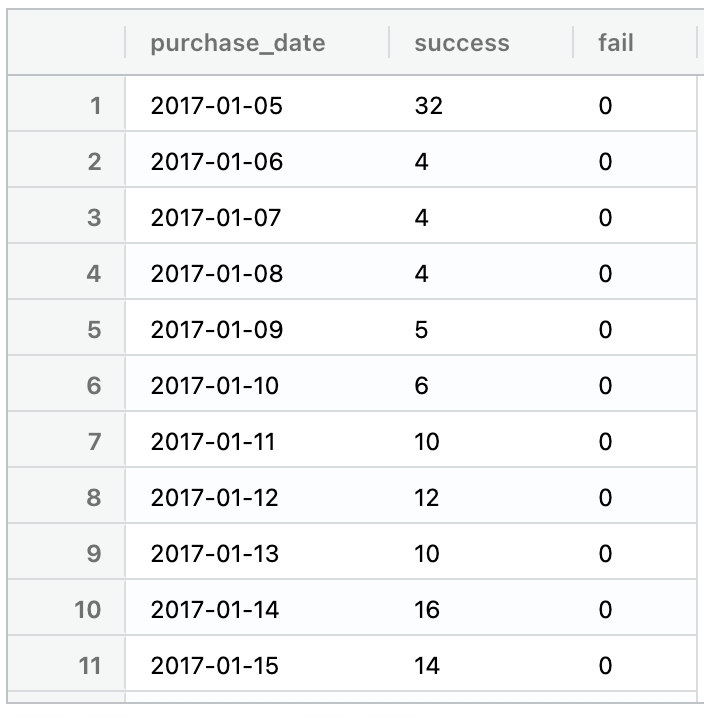Click the blank top-left corner header cell
Image resolution: width=704 pixels, height=718 pixels.
tap(66, 43)
